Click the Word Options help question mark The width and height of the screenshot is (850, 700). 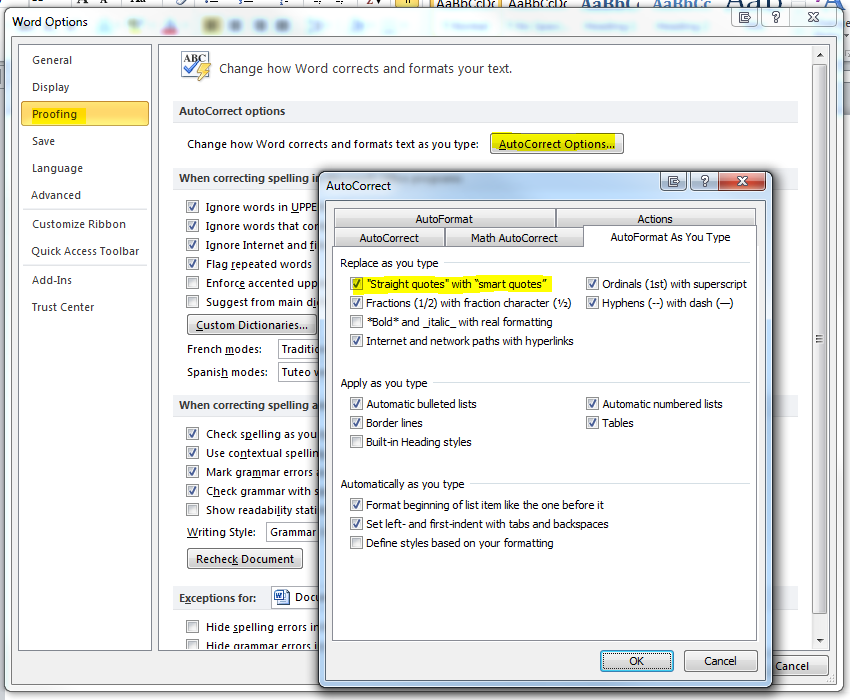776,17
